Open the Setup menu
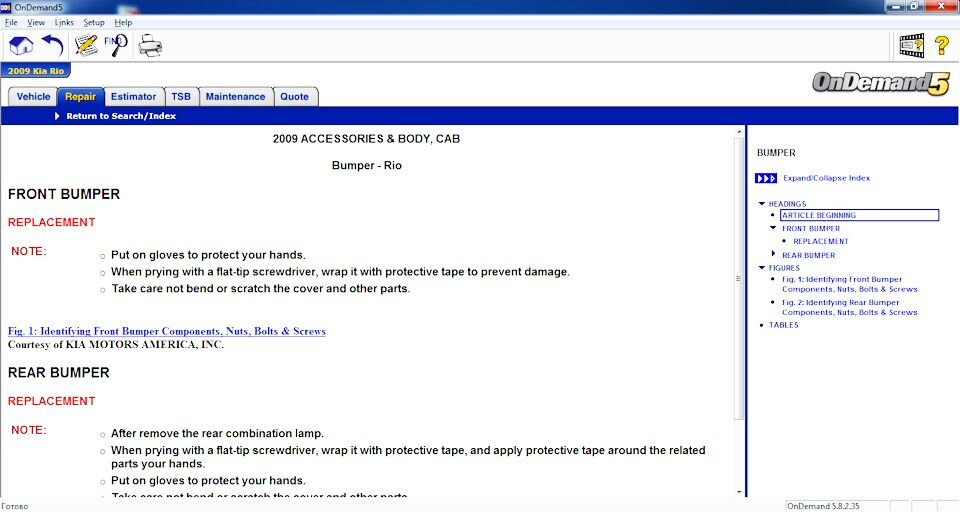The height and width of the screenshot is (512, 960). (94, 23)
